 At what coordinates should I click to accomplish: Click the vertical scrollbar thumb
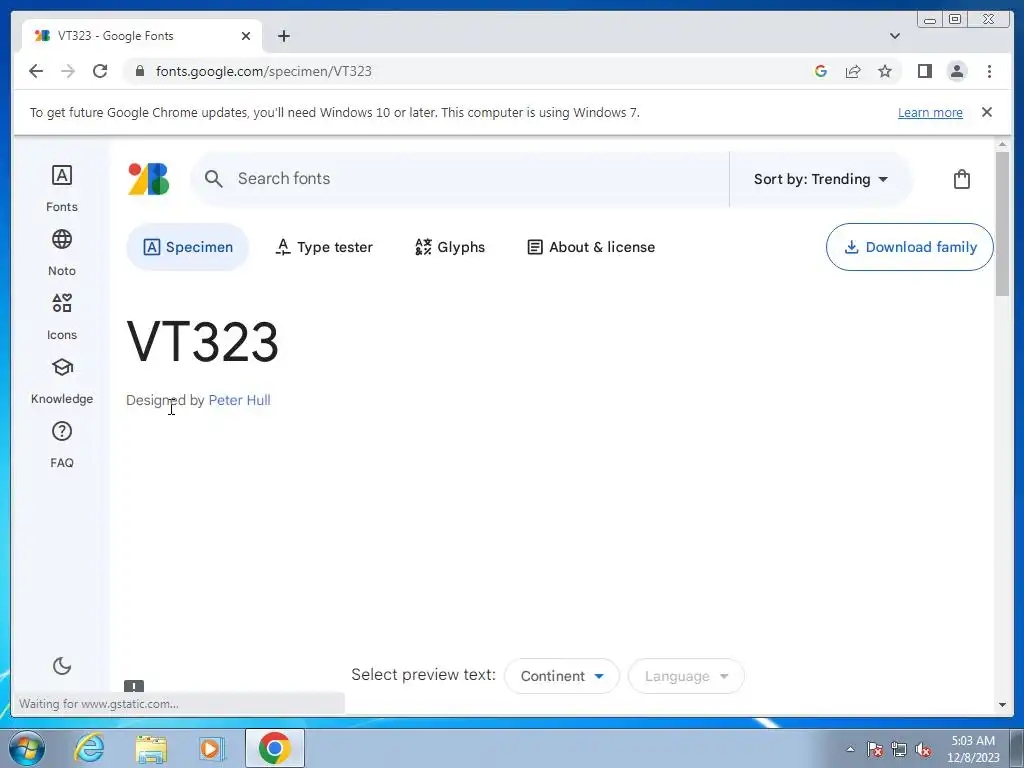click(x=1002, y=224)
